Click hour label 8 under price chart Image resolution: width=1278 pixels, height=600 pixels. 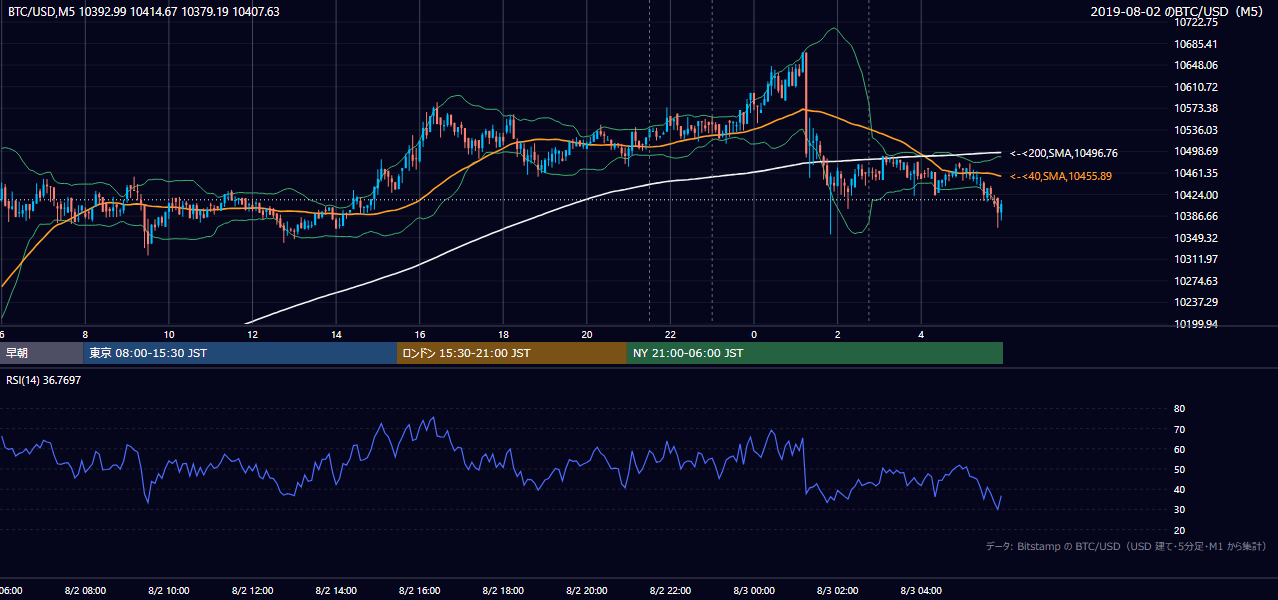(x=86, y=334)
